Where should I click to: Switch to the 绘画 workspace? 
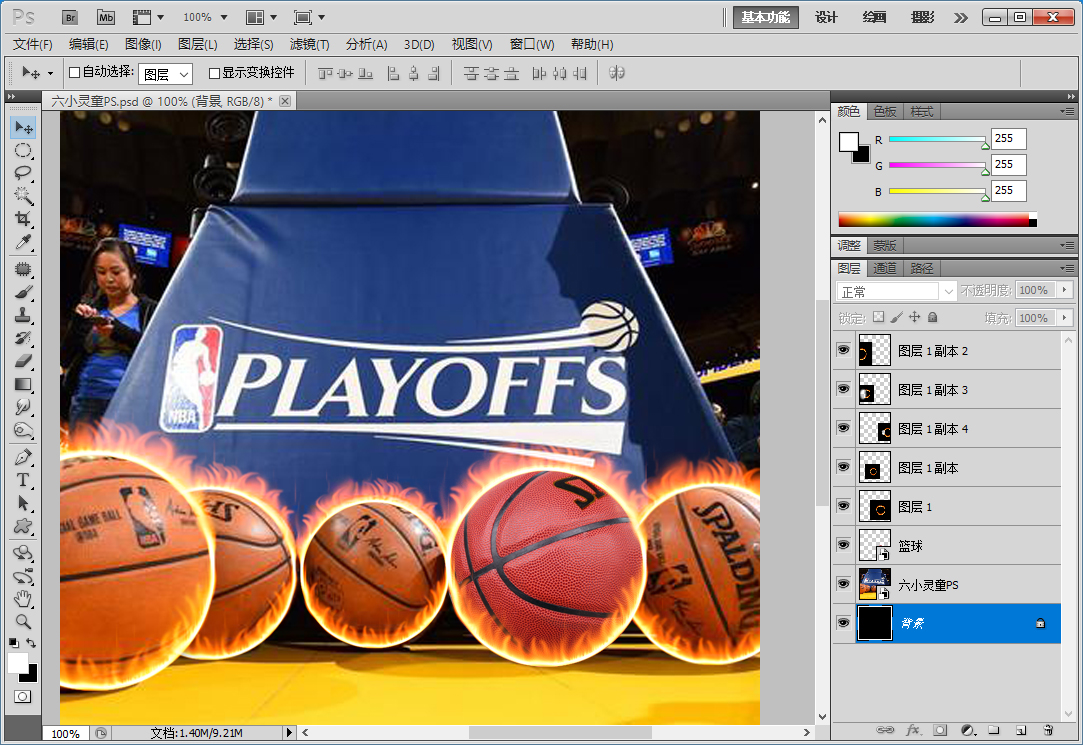coord(874,17)
